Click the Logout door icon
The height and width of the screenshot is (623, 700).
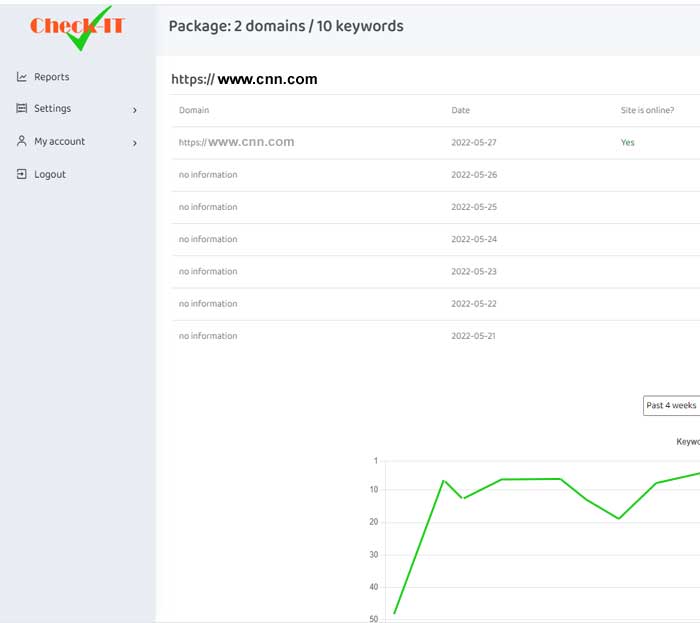(x=21, y=174)
